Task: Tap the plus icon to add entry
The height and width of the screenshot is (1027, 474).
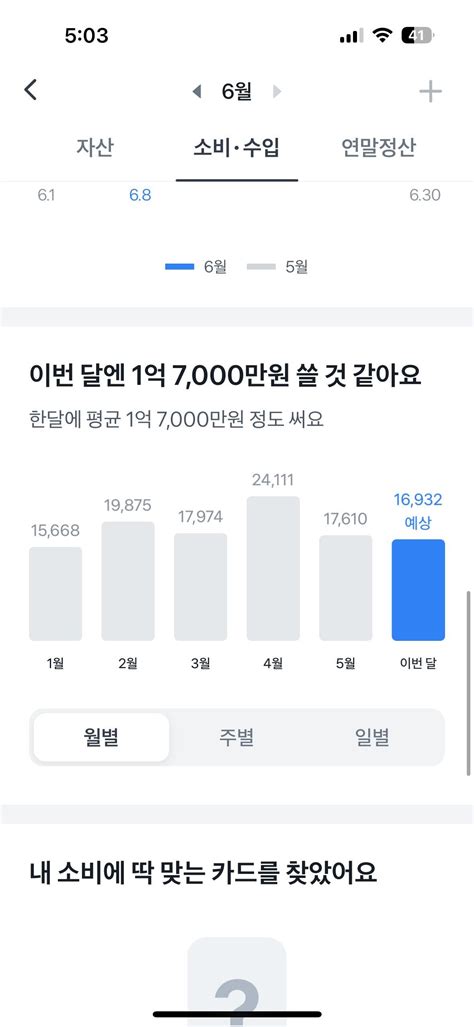Action: point(430,91)
